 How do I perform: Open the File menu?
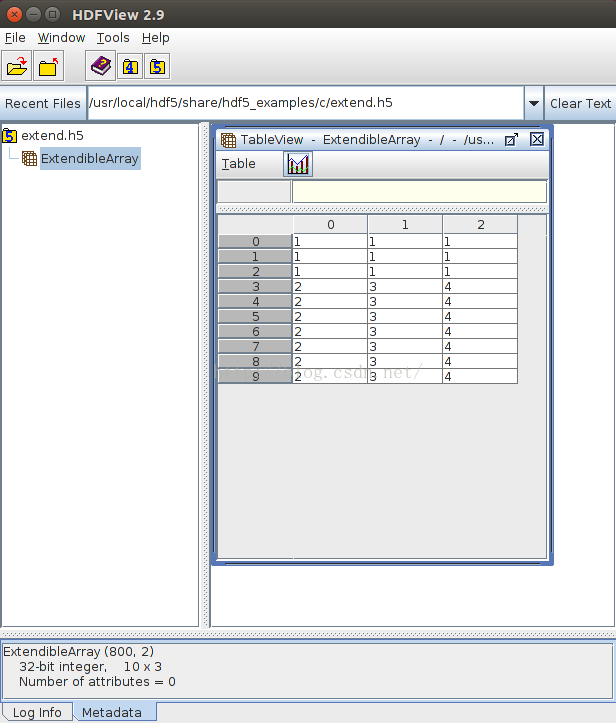tap(15, 38)
